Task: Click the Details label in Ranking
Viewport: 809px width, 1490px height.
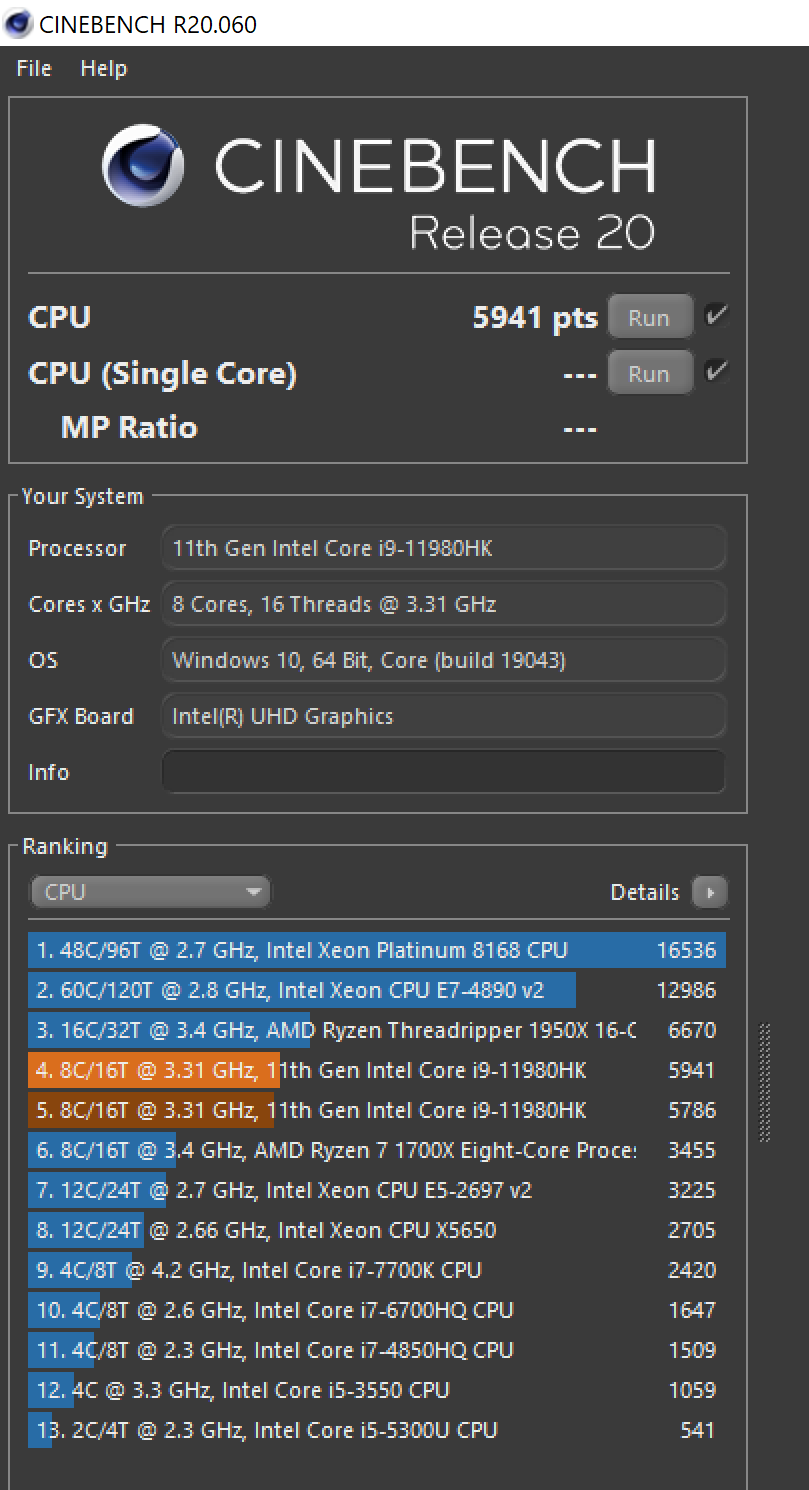Action: [x=645, y=892]
